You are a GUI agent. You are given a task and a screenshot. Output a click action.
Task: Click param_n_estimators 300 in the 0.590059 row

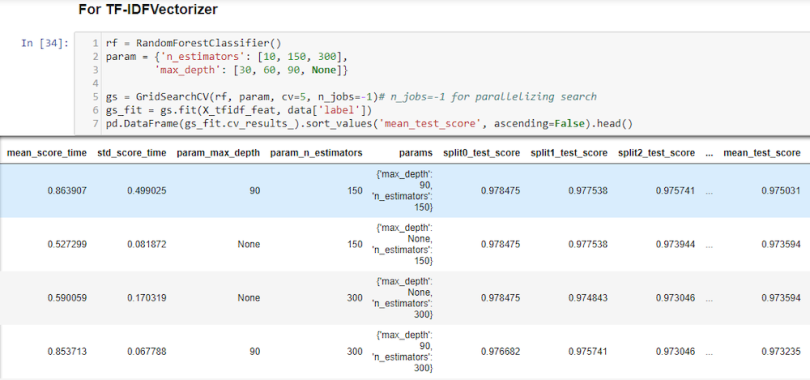355,298
